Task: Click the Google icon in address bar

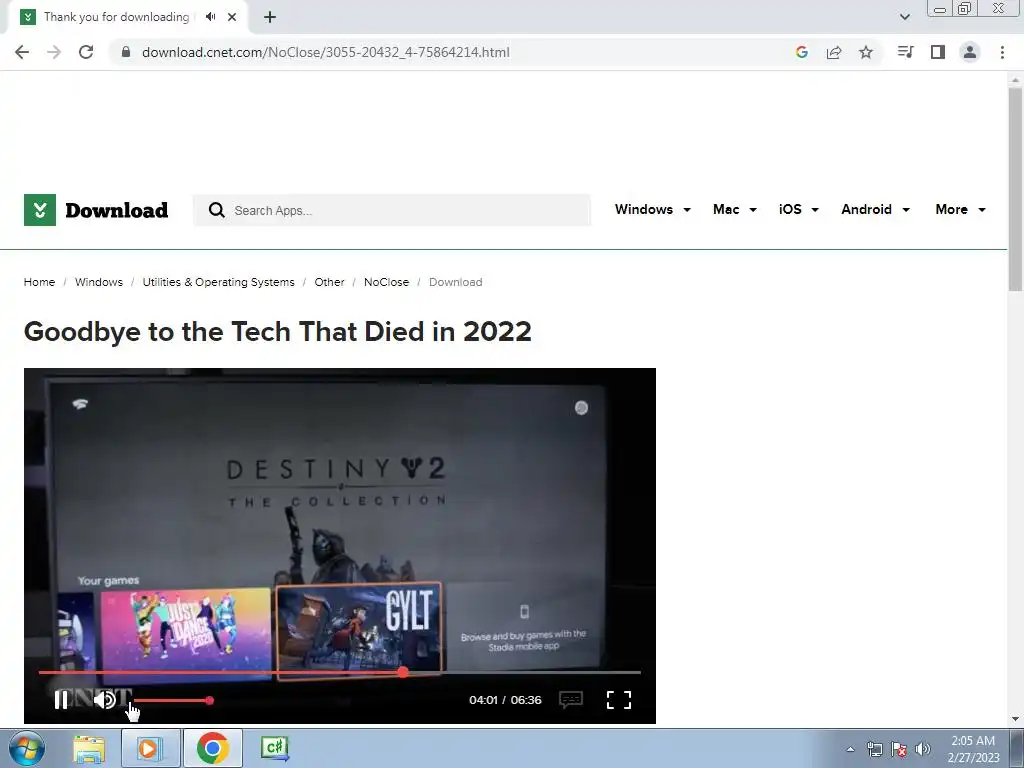Action: point(802,52)
